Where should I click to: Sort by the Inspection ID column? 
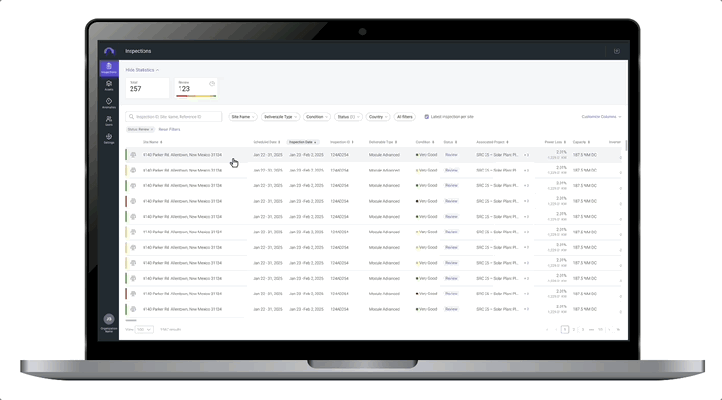click(342, 142)
